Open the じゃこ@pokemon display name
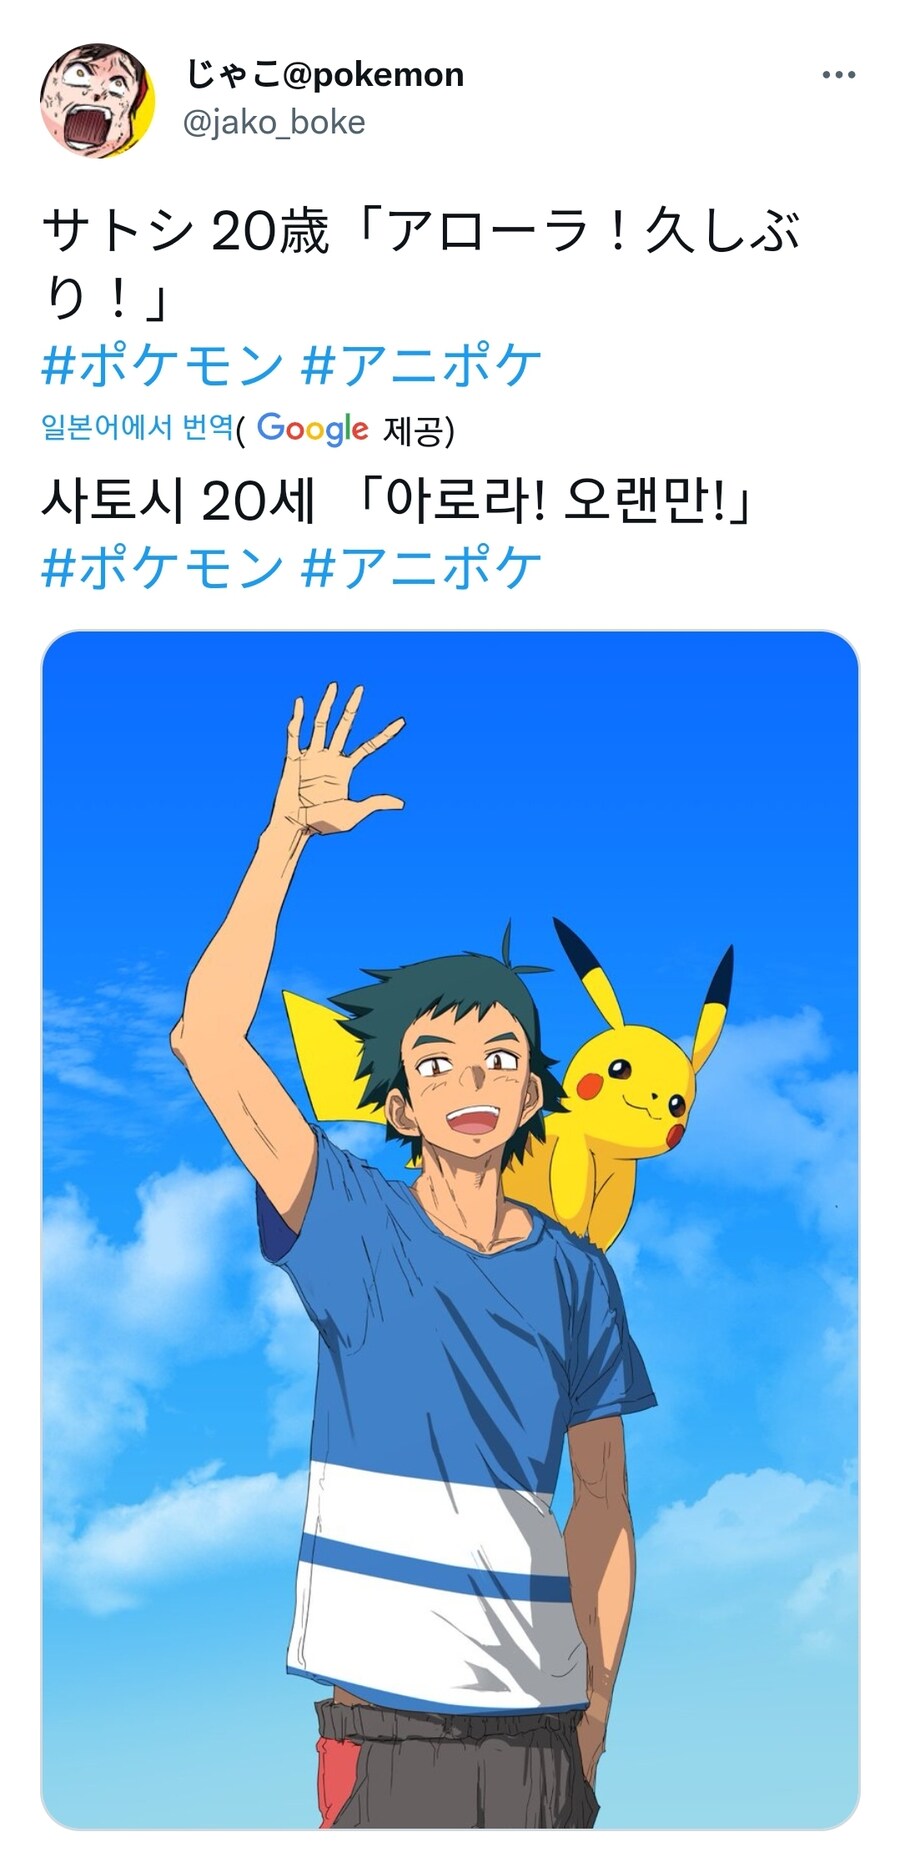 pos(325,74)
